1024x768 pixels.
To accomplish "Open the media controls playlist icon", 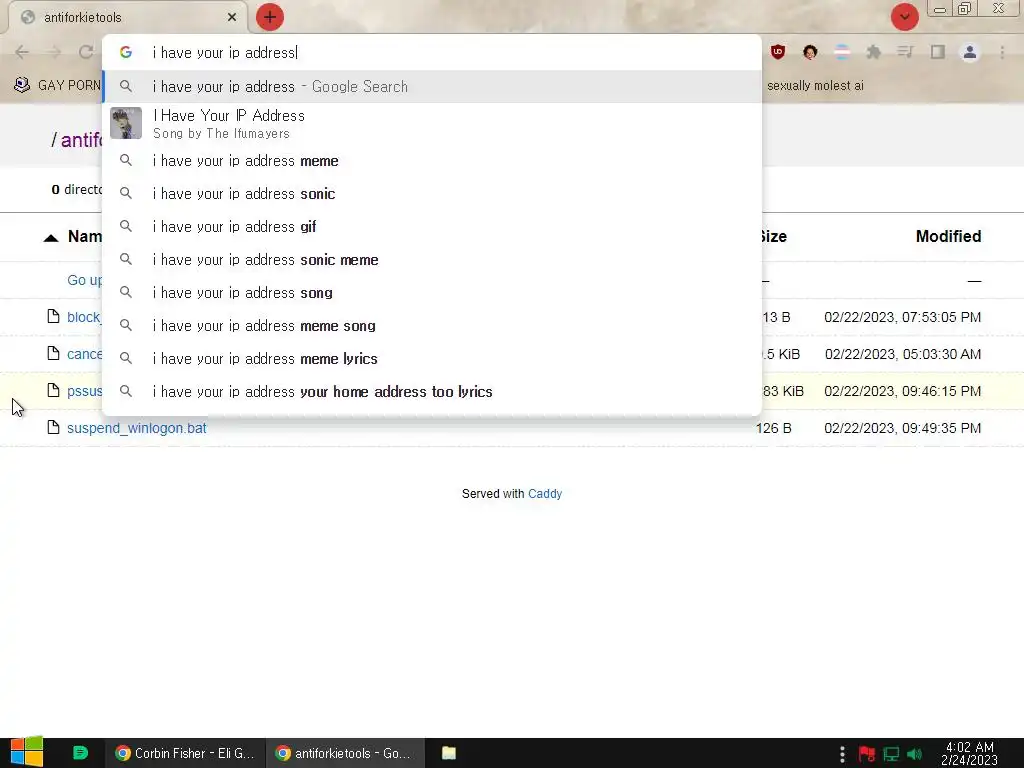I will pyautogui.click(x=905, y=52).
